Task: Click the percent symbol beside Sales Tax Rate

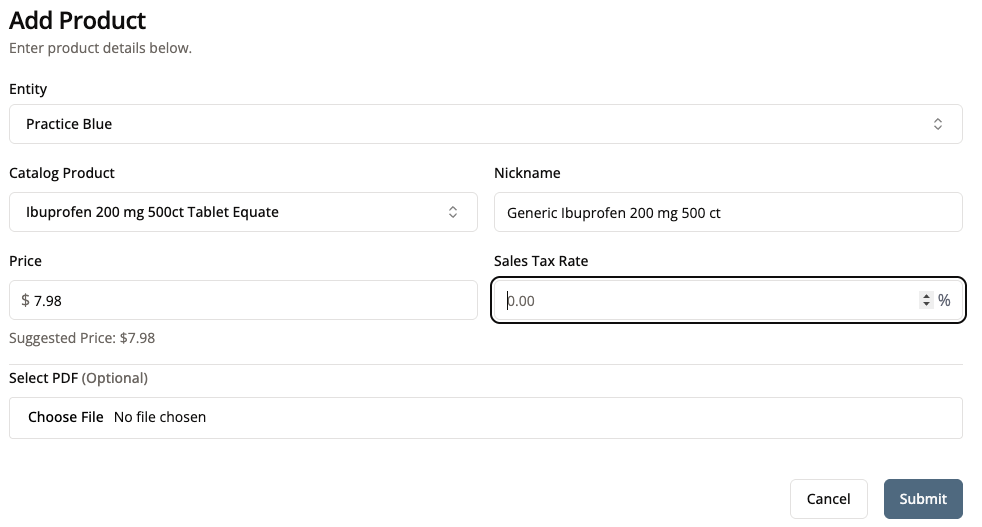Action: click(944, 300)
